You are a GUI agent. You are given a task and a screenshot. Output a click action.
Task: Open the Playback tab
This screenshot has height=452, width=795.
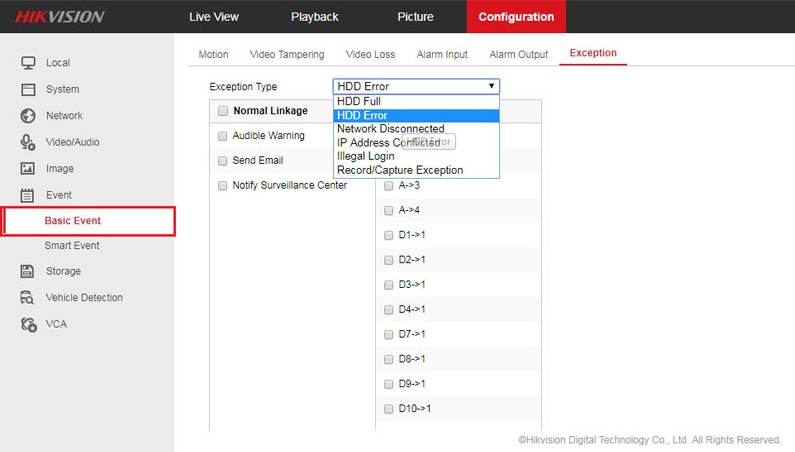[314, 17]
